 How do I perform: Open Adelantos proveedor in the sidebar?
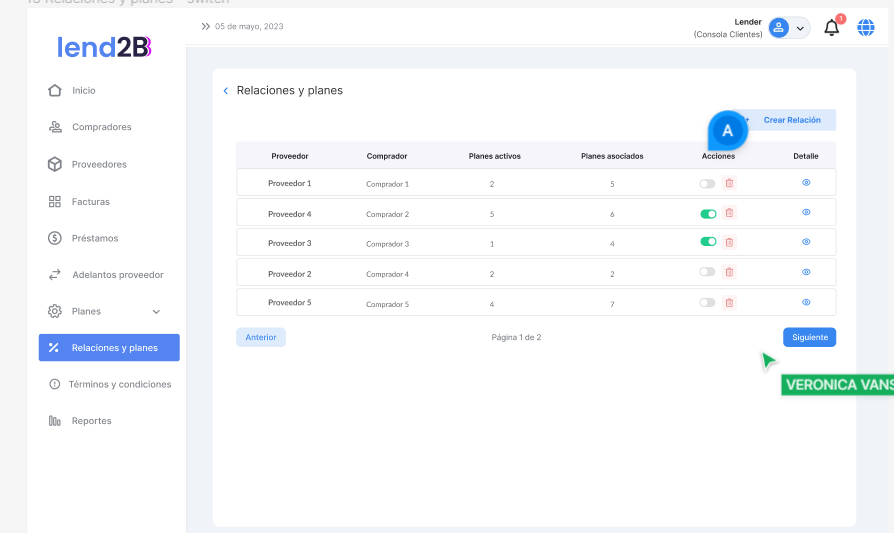(116, 275)
